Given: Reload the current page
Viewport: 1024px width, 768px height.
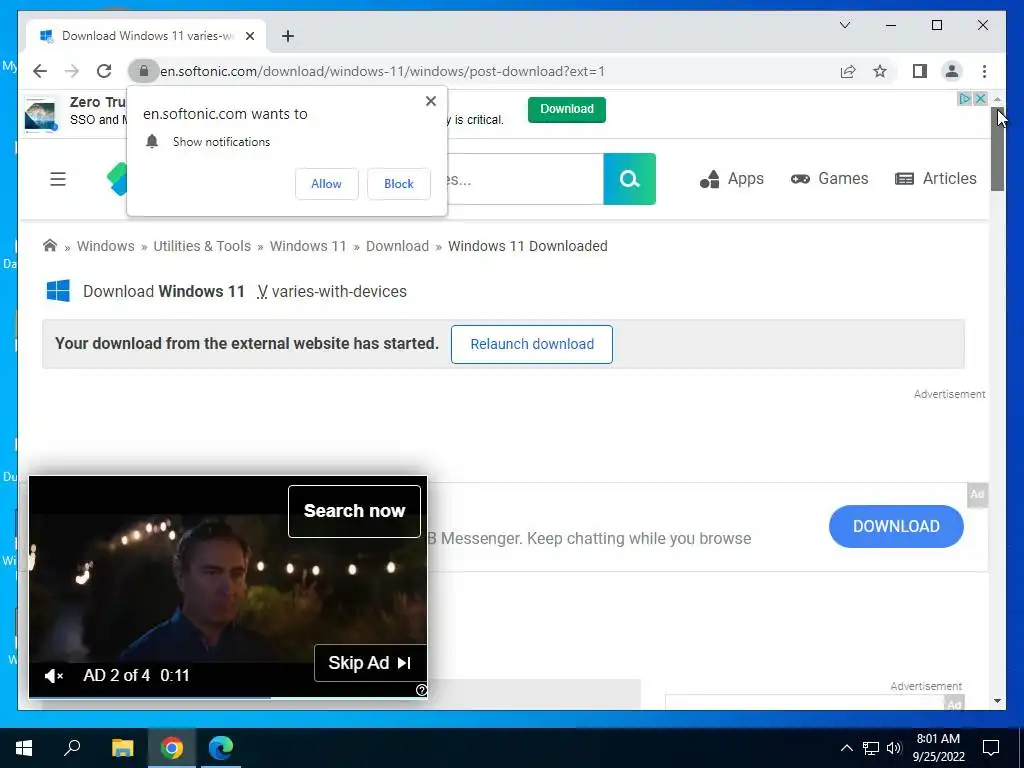Looking at the screenshot, I should 104,71.
